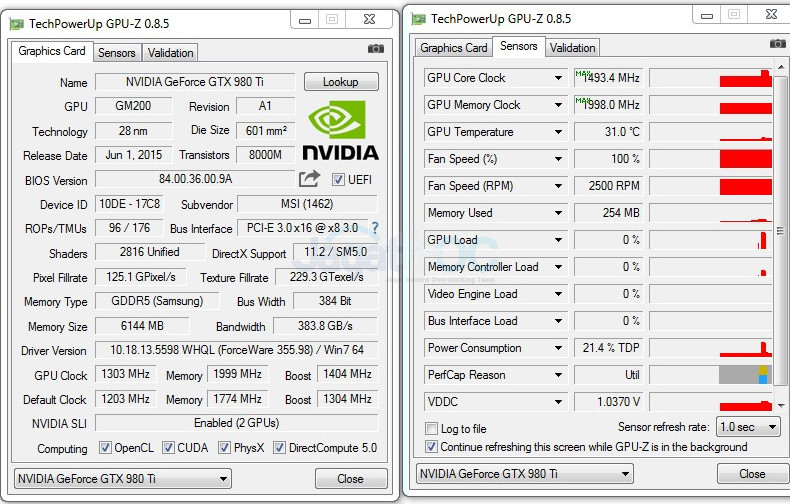Enable the Log to file checkbox

pos(431,428)
